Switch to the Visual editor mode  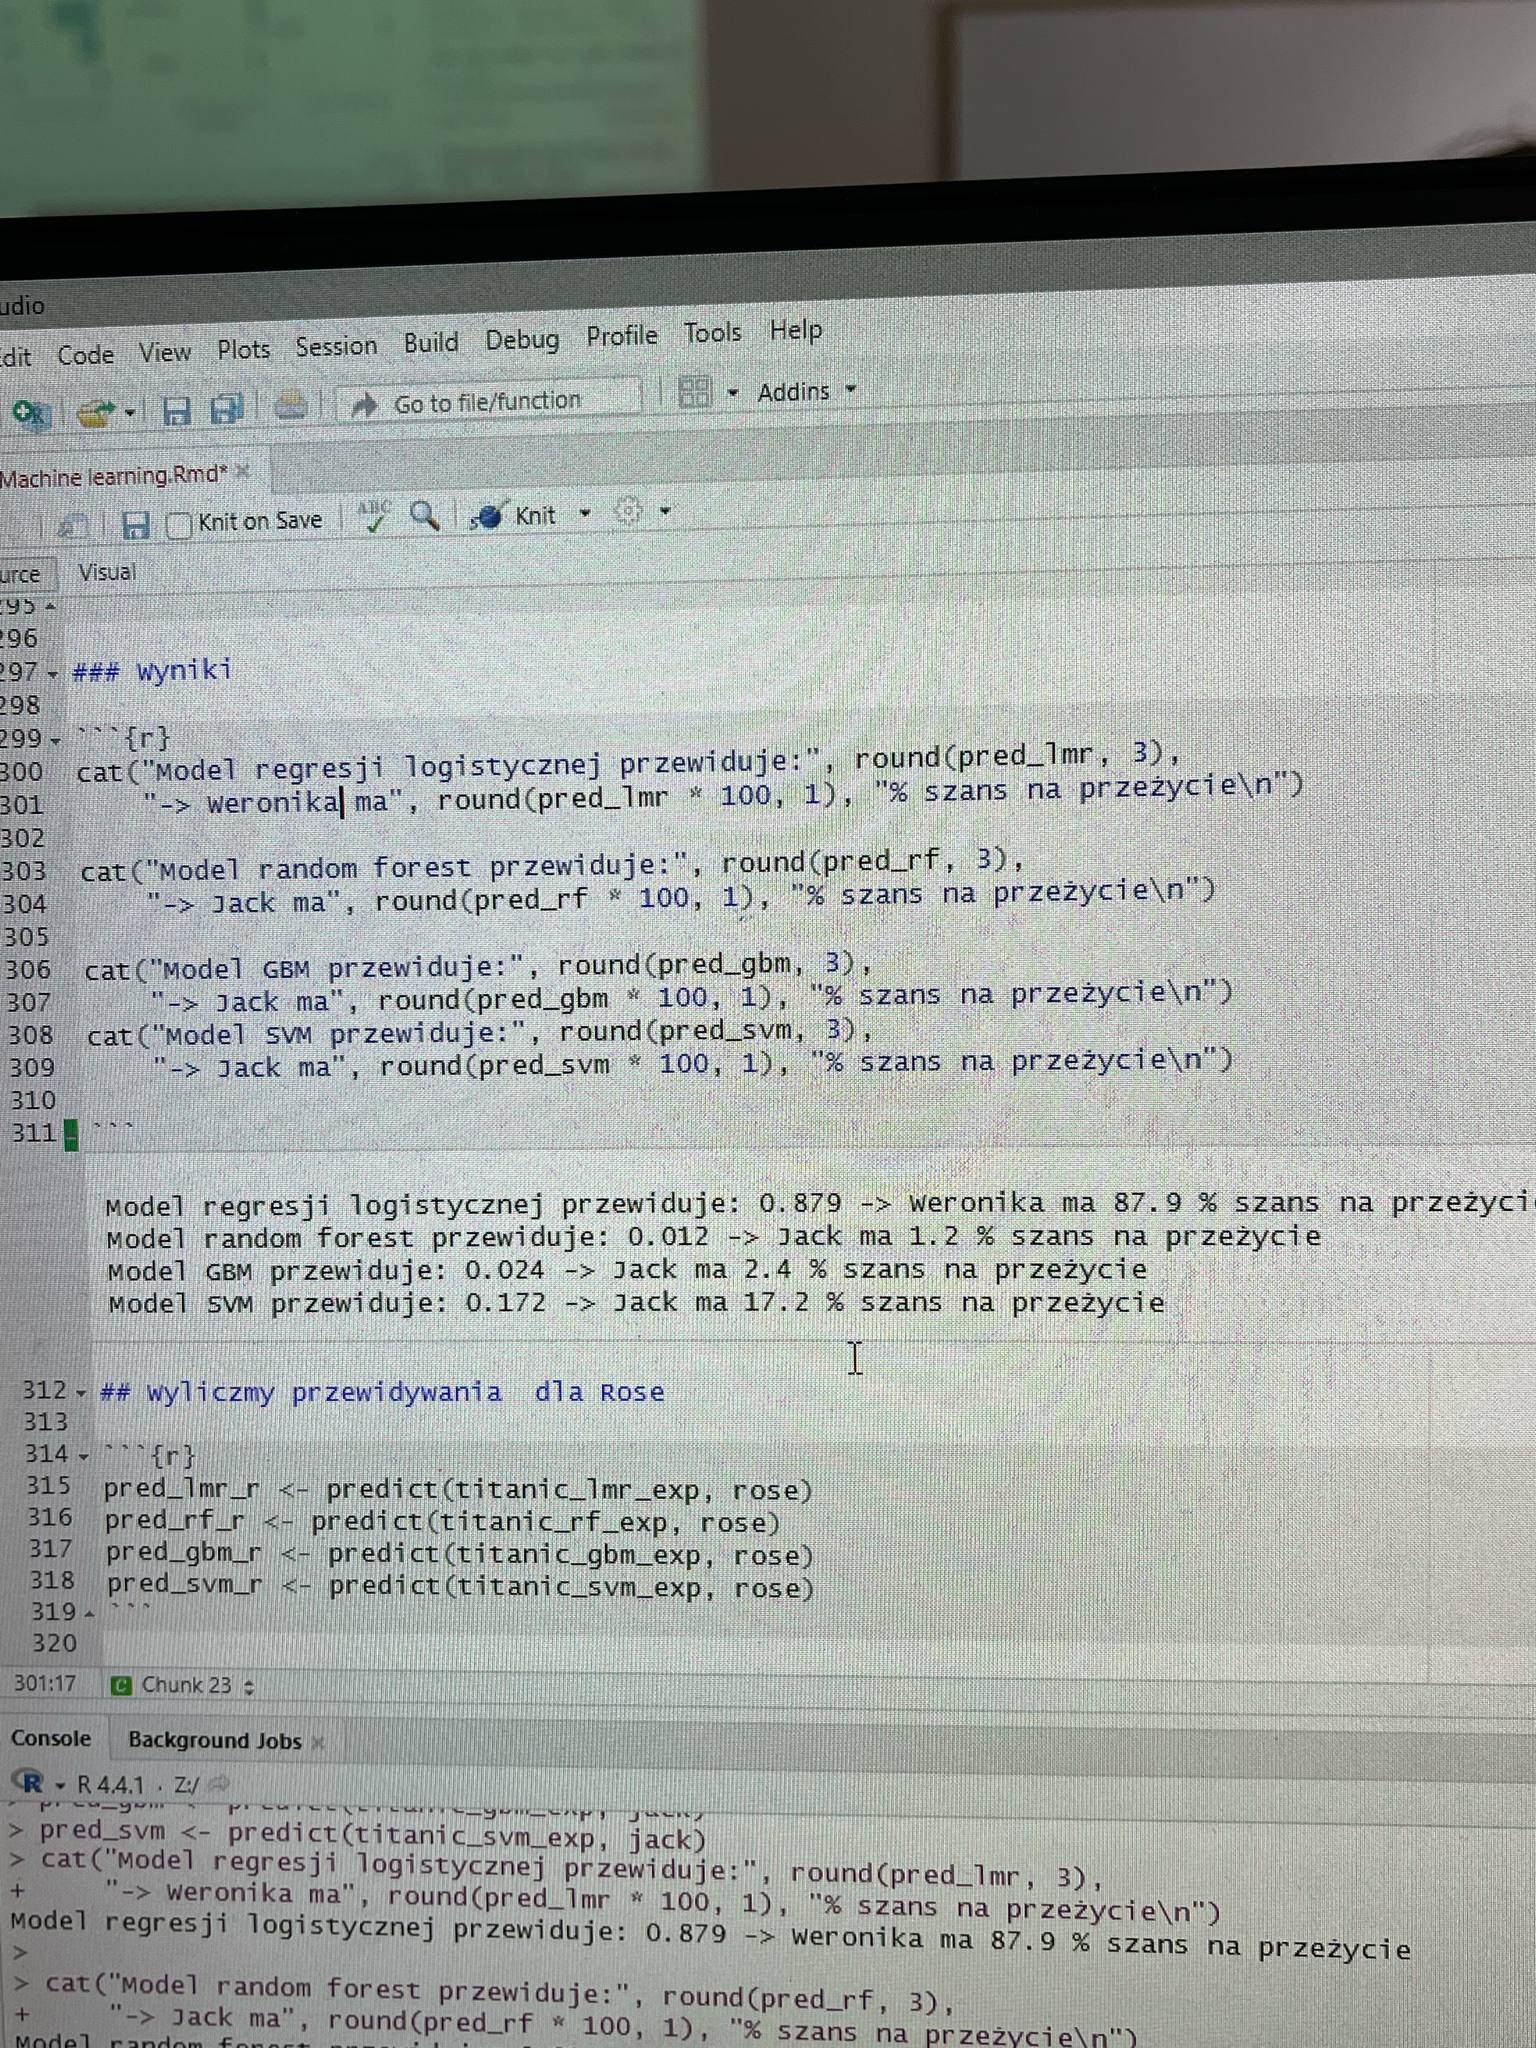107,572
